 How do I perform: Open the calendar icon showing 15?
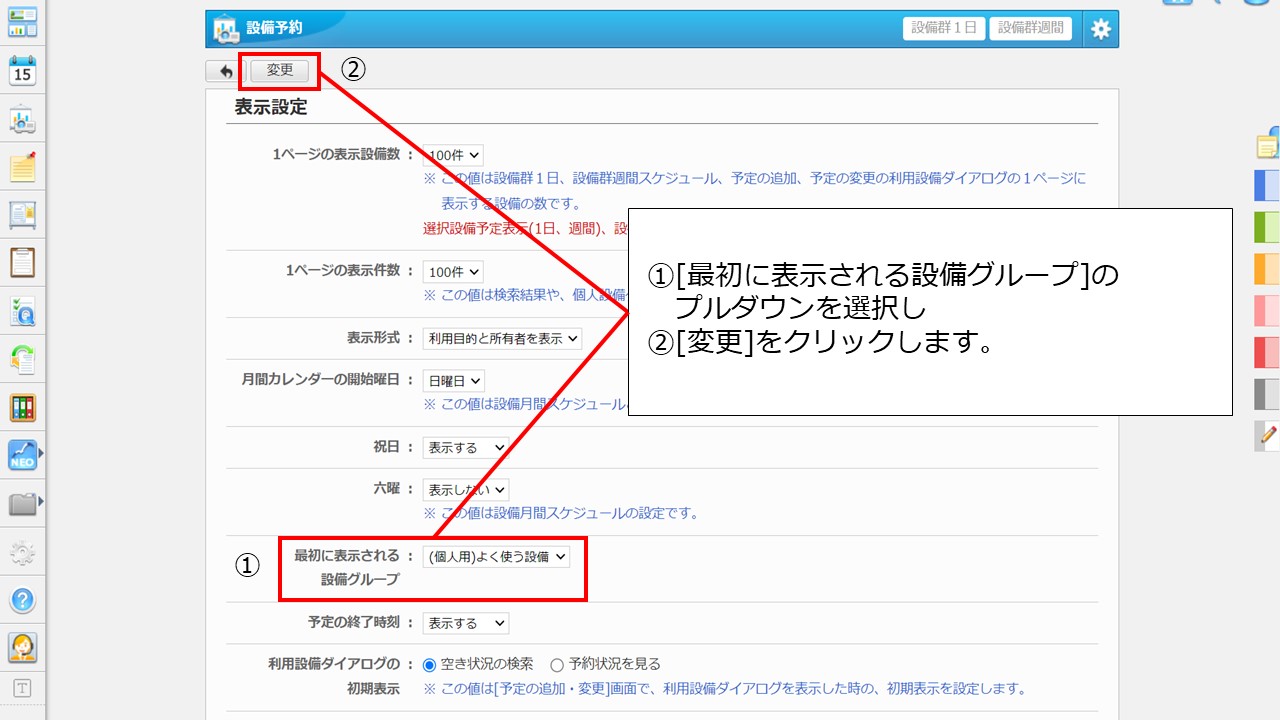tap(22, 70)
